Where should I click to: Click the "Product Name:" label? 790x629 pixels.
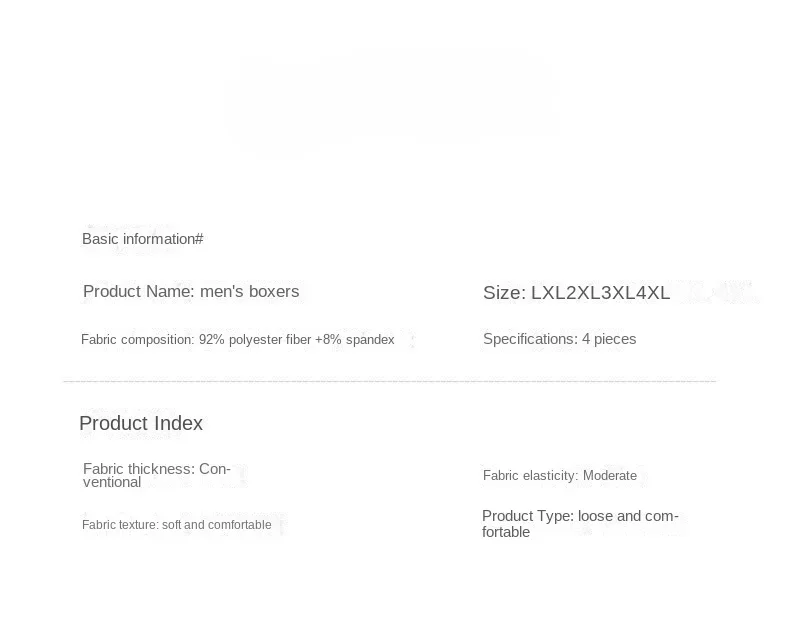coord(139,292)
